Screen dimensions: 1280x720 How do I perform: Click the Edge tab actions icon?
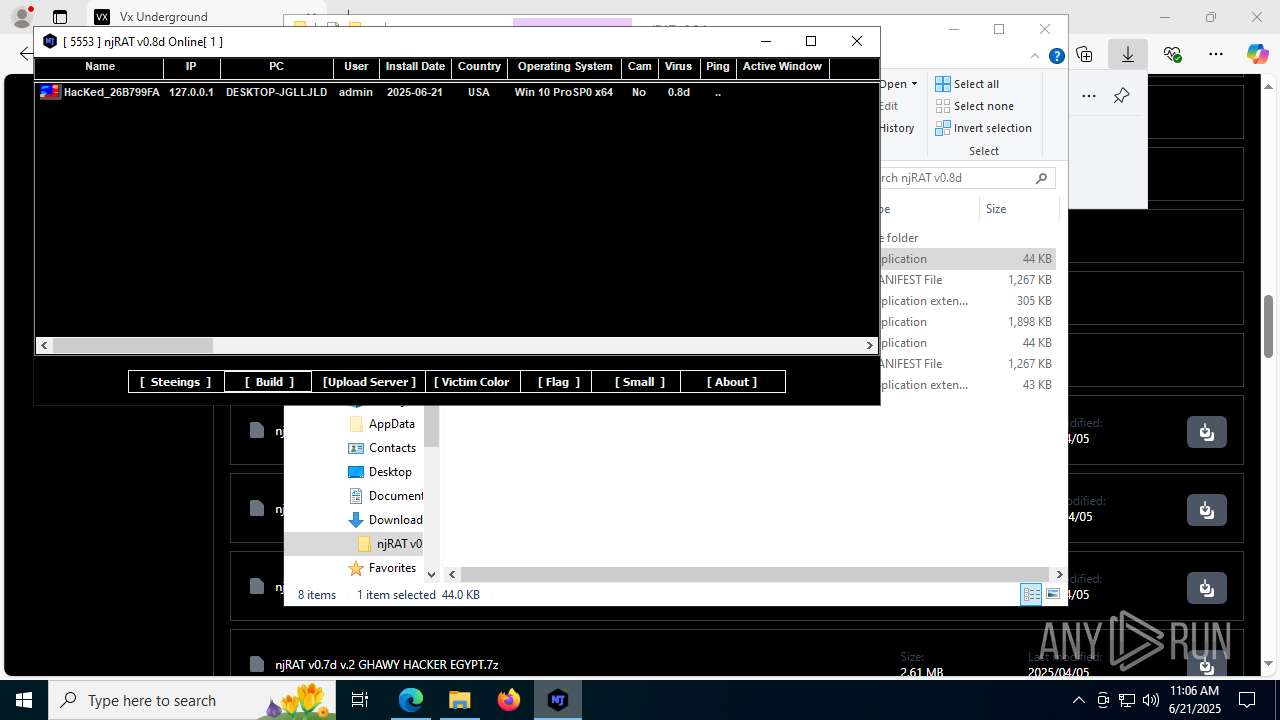[x=60, y=17]
